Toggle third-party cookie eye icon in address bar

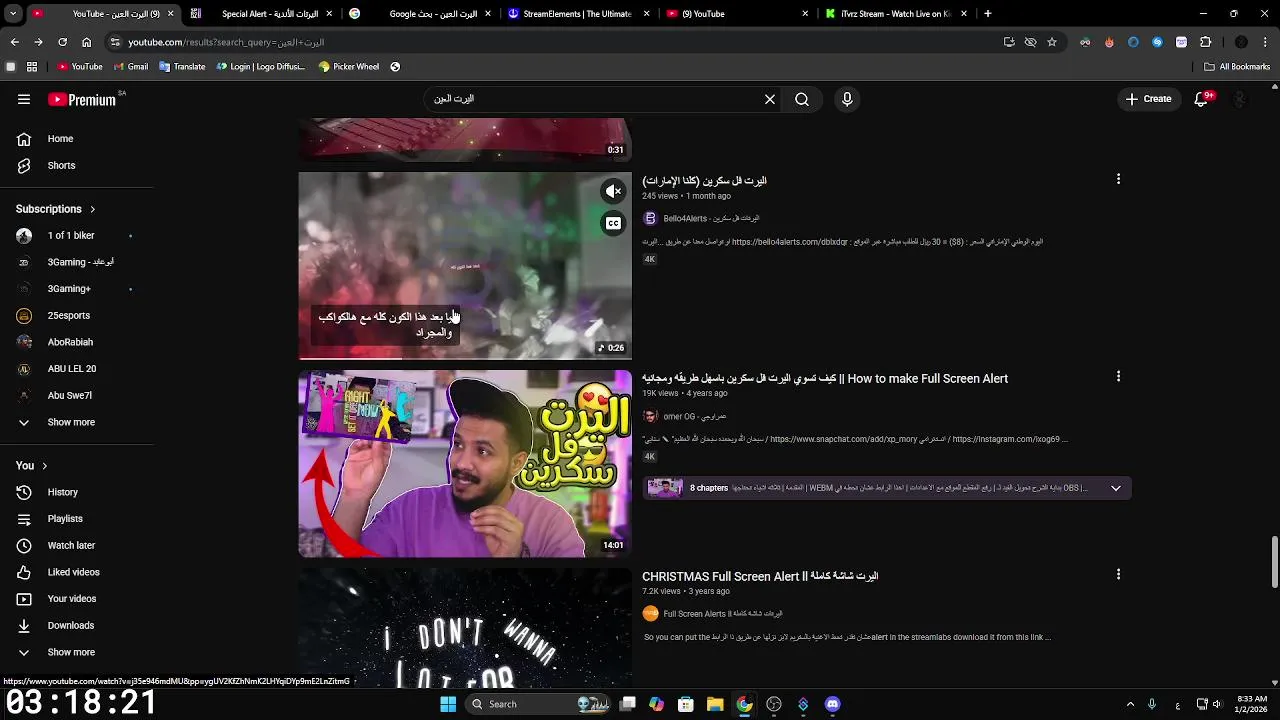point(1030,42)
